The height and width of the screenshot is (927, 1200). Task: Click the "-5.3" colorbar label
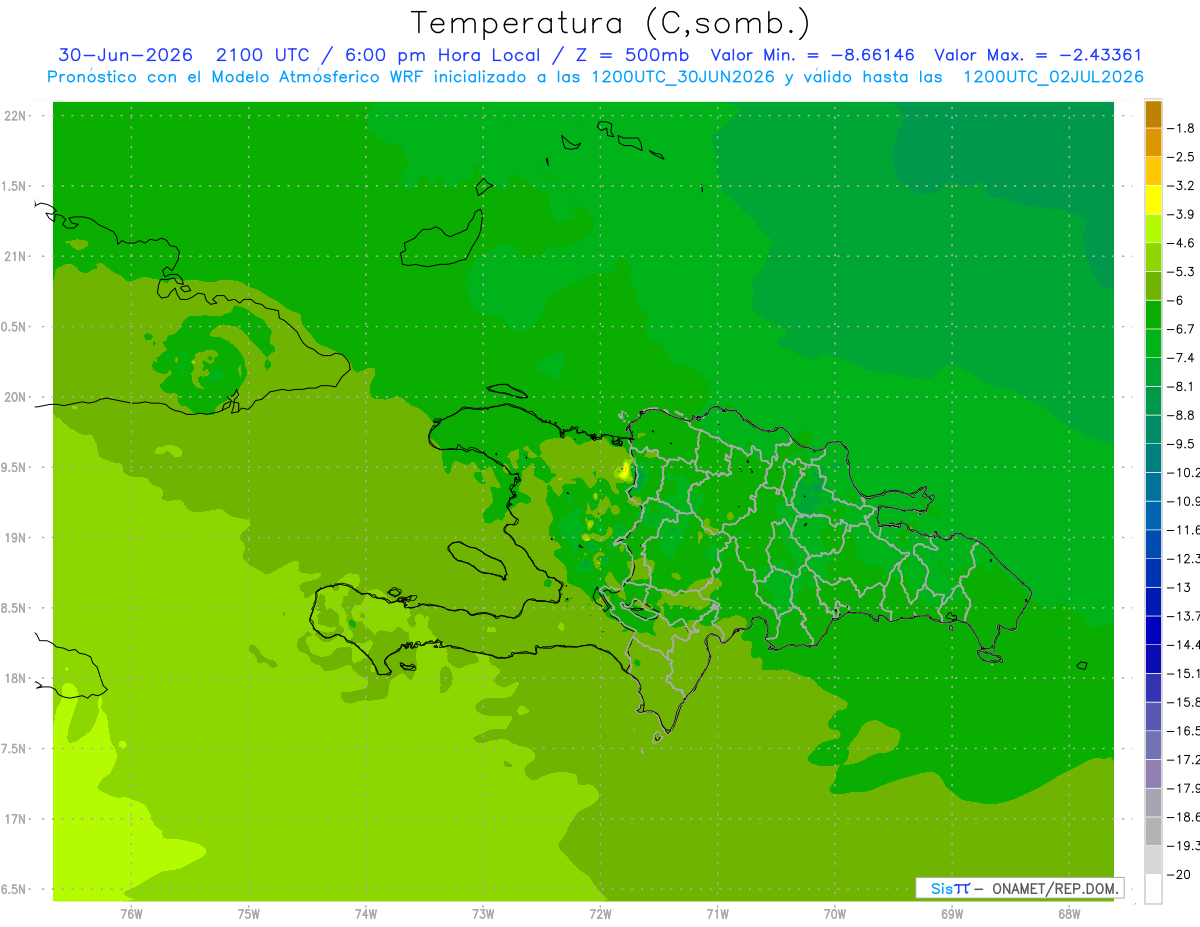[1181, 271]
